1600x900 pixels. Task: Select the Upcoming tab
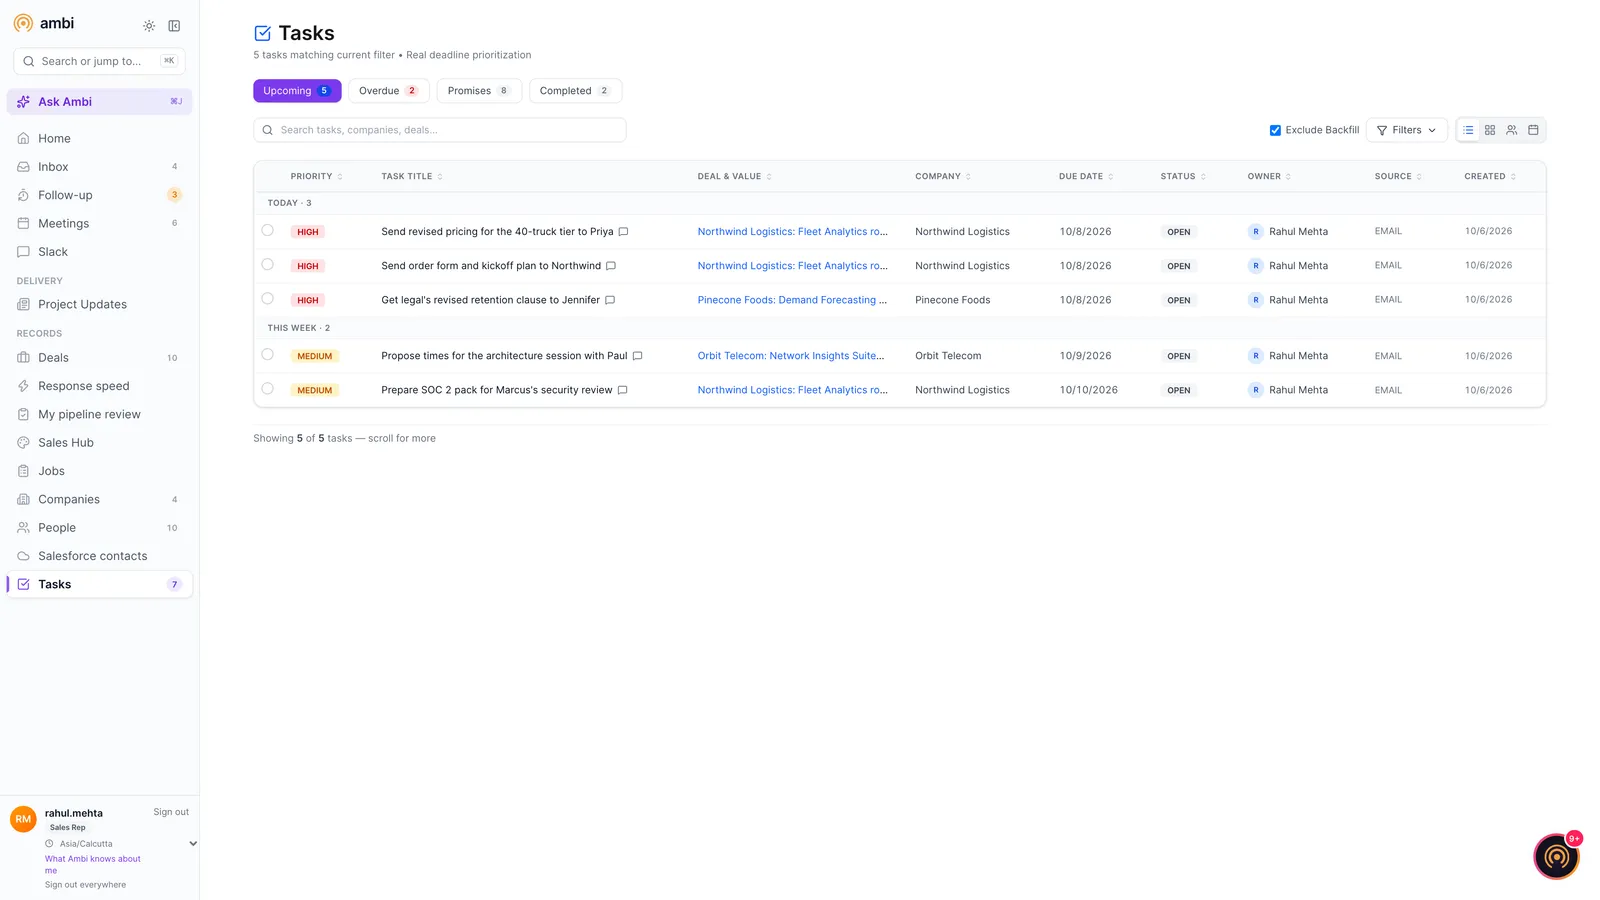pos(297,91)
